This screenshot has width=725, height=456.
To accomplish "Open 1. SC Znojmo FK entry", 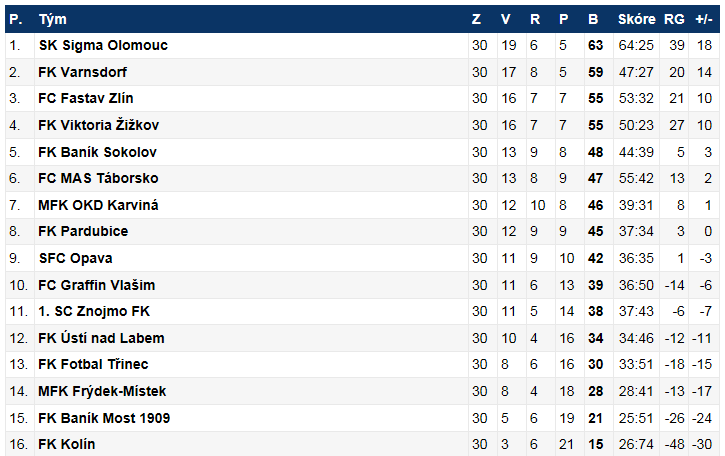I will [94, 311].
